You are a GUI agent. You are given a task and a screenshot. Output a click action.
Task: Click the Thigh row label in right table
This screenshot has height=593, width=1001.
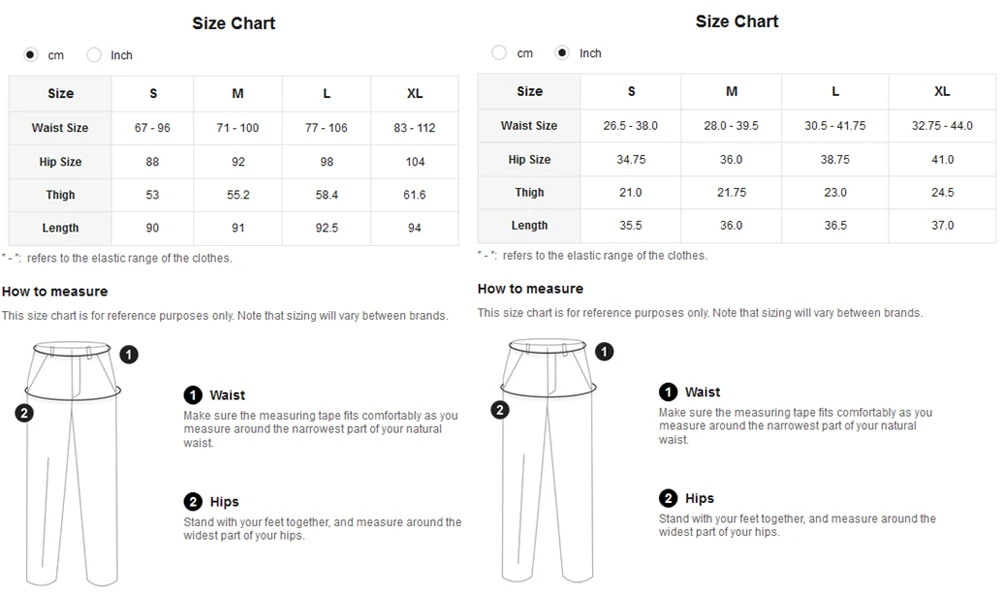click(x=530, y=193)
